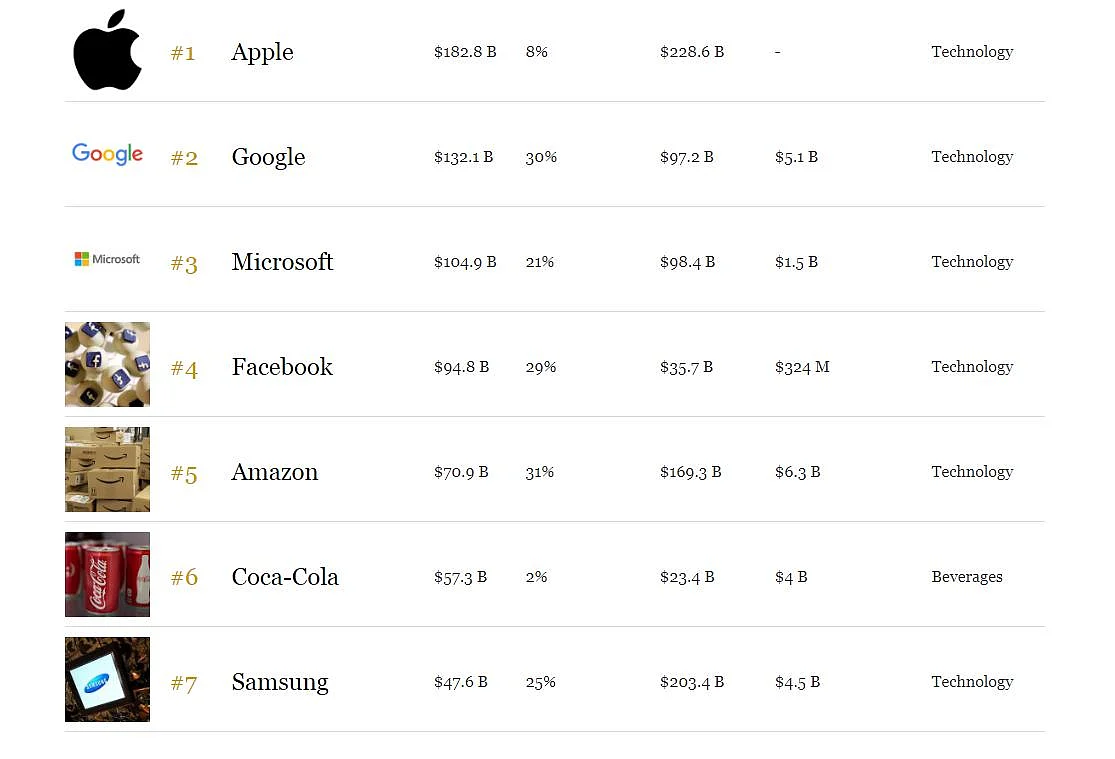The height and width of the screenshot is (759, 1115).
Task: Click the Coca-Cola cans thumbnail
Action: tap(107, 574)
